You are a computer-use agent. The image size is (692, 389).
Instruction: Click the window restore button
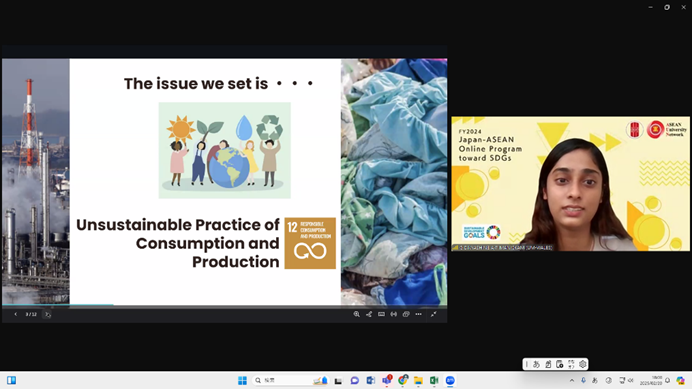667,7
